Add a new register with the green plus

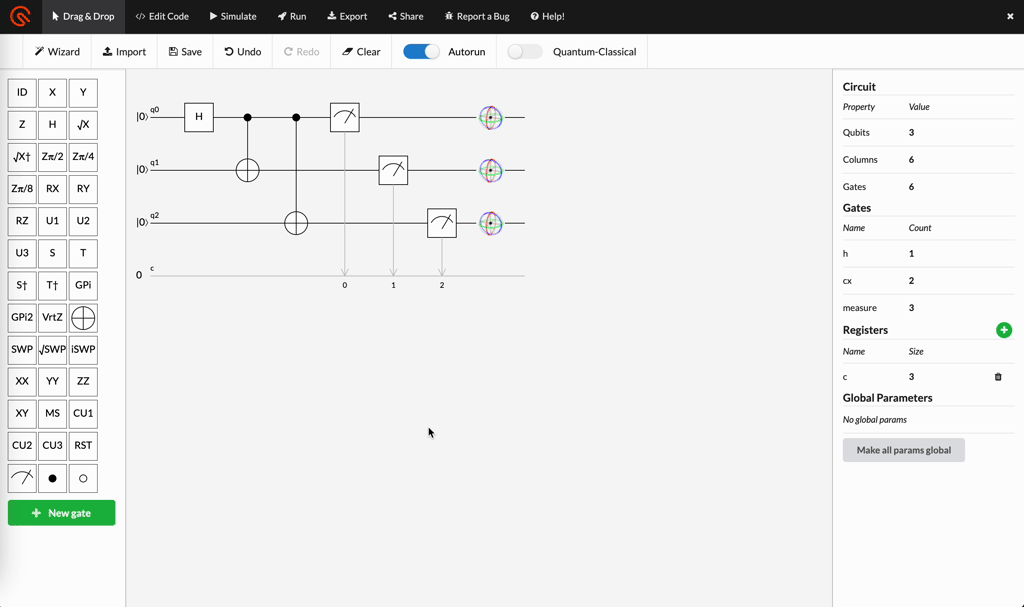[1004, 330]
